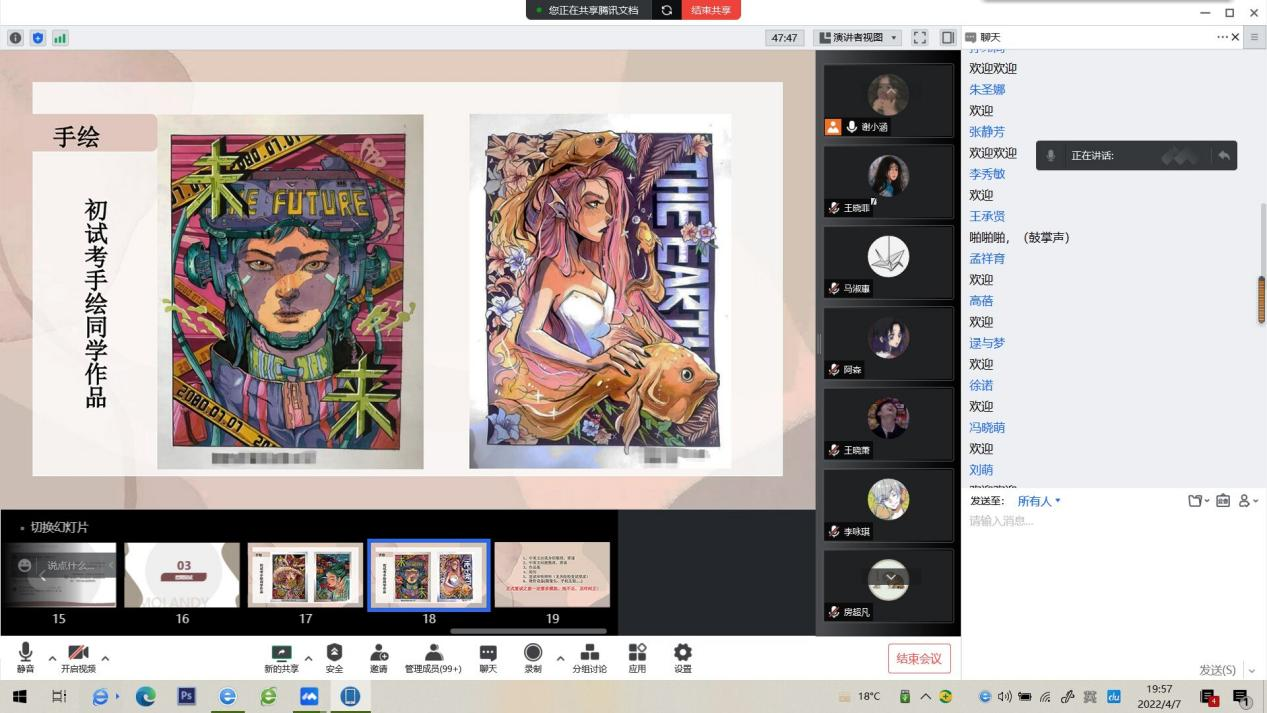Open the 聊天 chat toolbar item

pyautogui.click(x=488, y=657)
